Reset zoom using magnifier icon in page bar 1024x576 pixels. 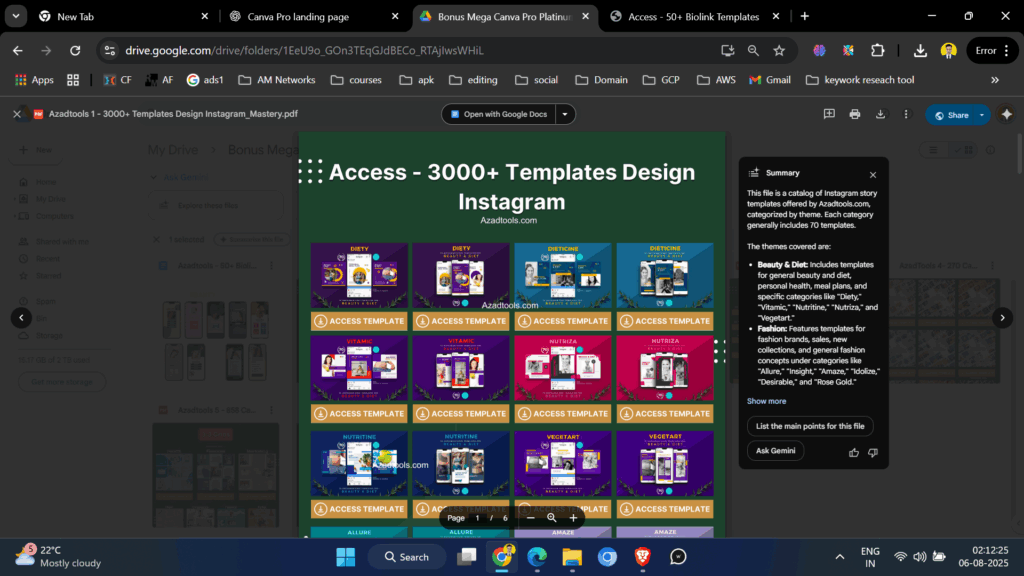(552, 518)
